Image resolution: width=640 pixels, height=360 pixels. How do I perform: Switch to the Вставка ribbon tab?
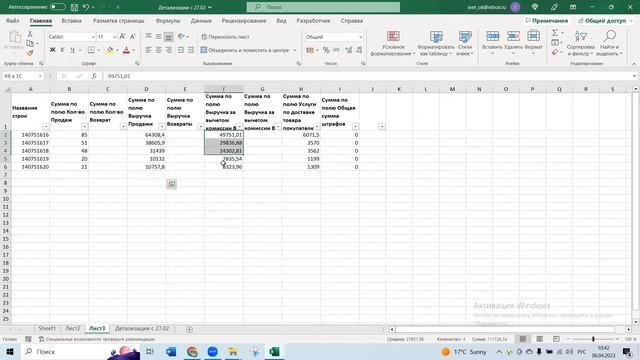(x=71, y=21)
